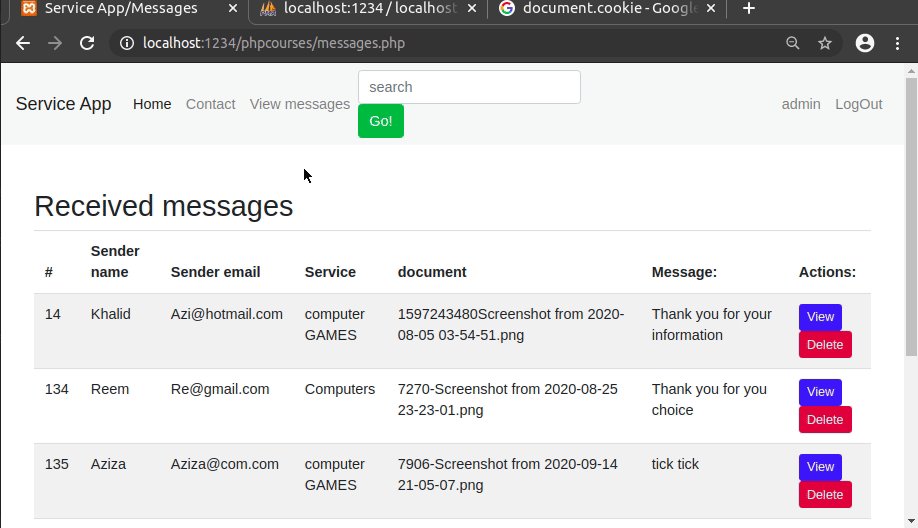Open the Contact nav link
This screenshot has height=528, width=918.
[x=210, y=104]
